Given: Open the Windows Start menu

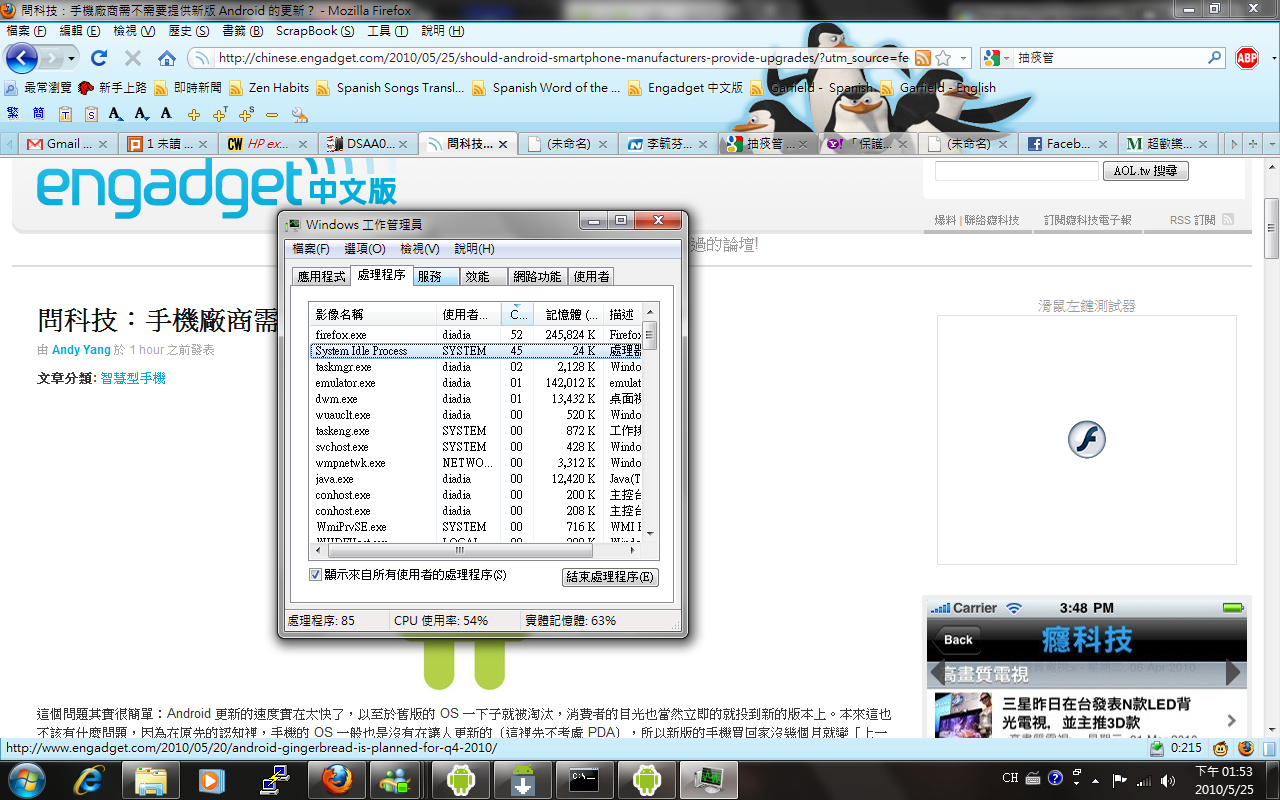Looking at the screenshot, I should click(26, 778).
